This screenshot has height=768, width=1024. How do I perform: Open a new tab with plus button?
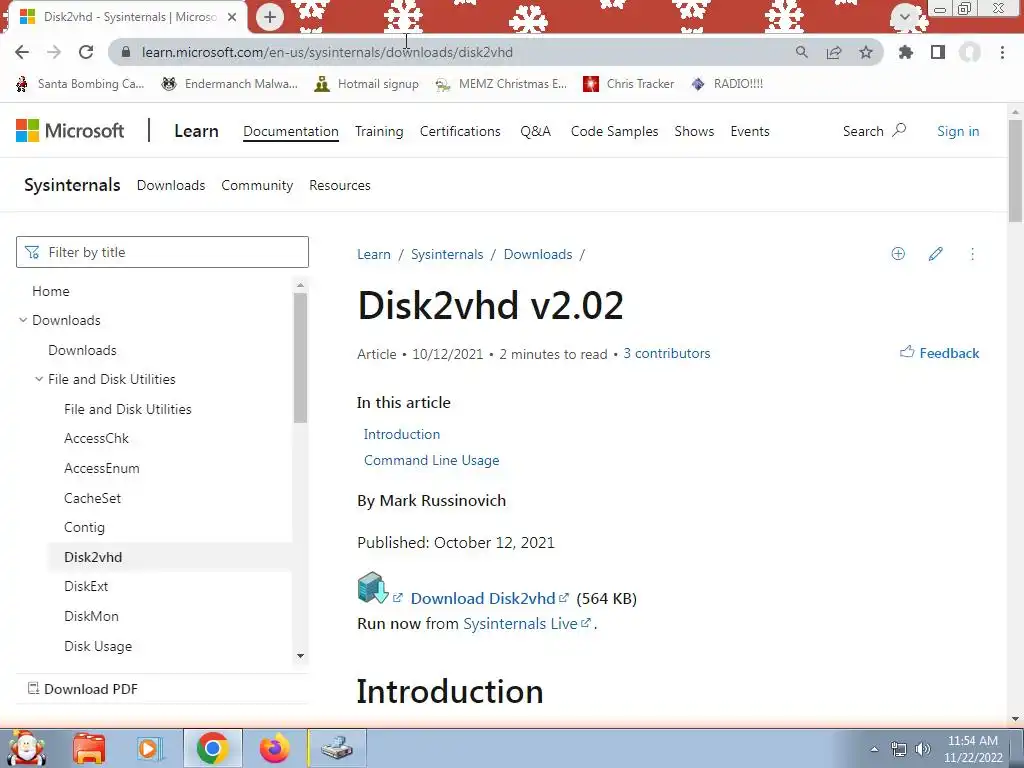(270, 17)
